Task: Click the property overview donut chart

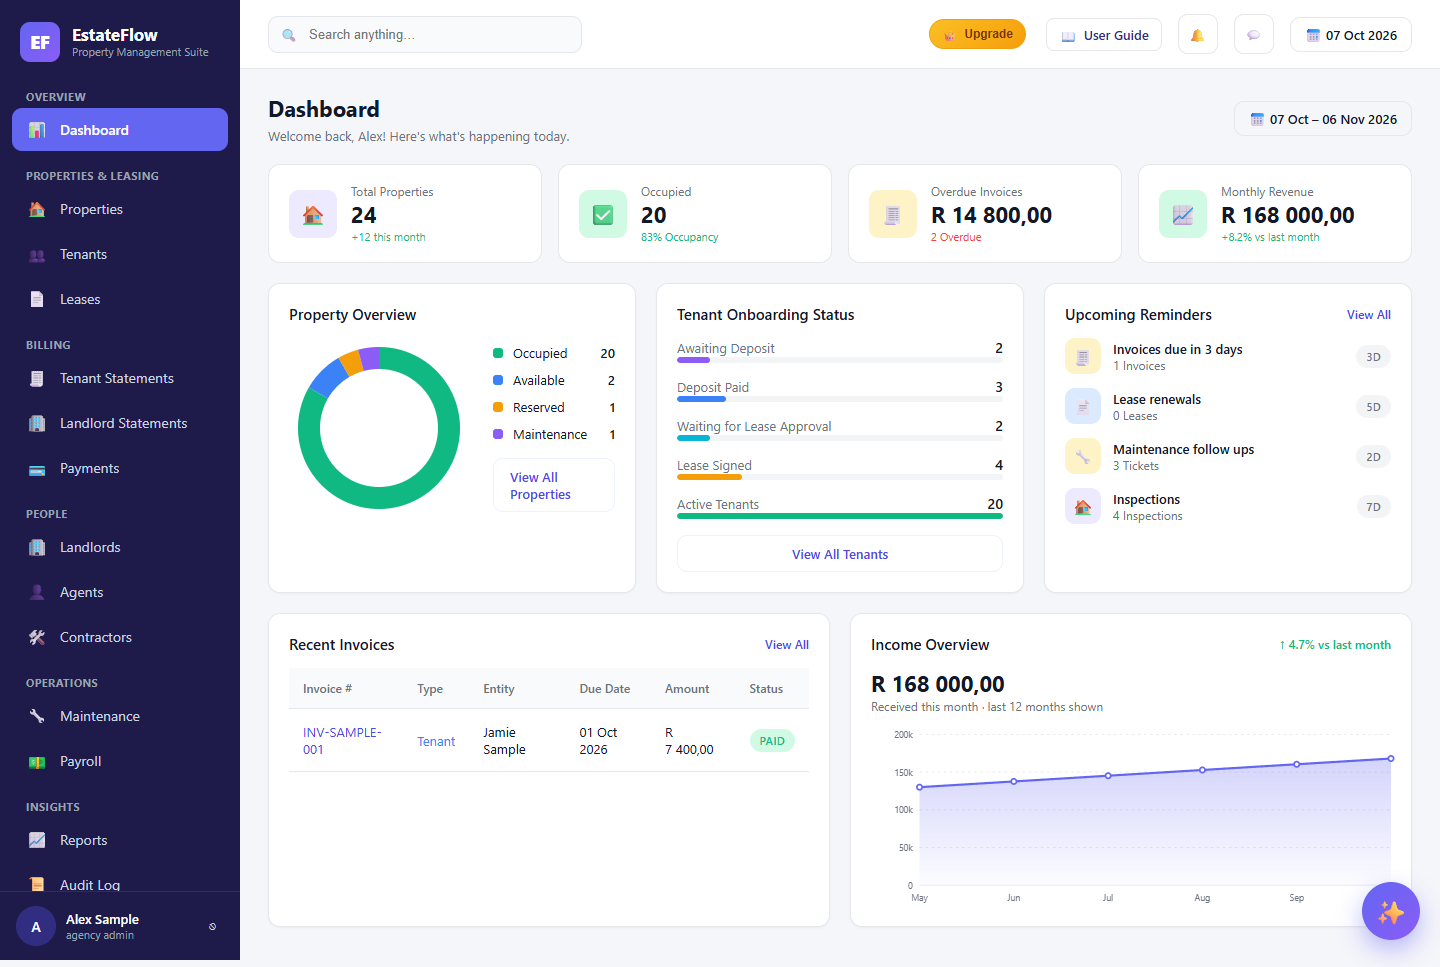Action: point(379,428)
